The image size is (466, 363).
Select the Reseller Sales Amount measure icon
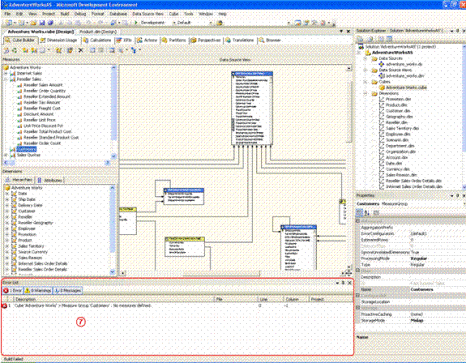point(19,85)
